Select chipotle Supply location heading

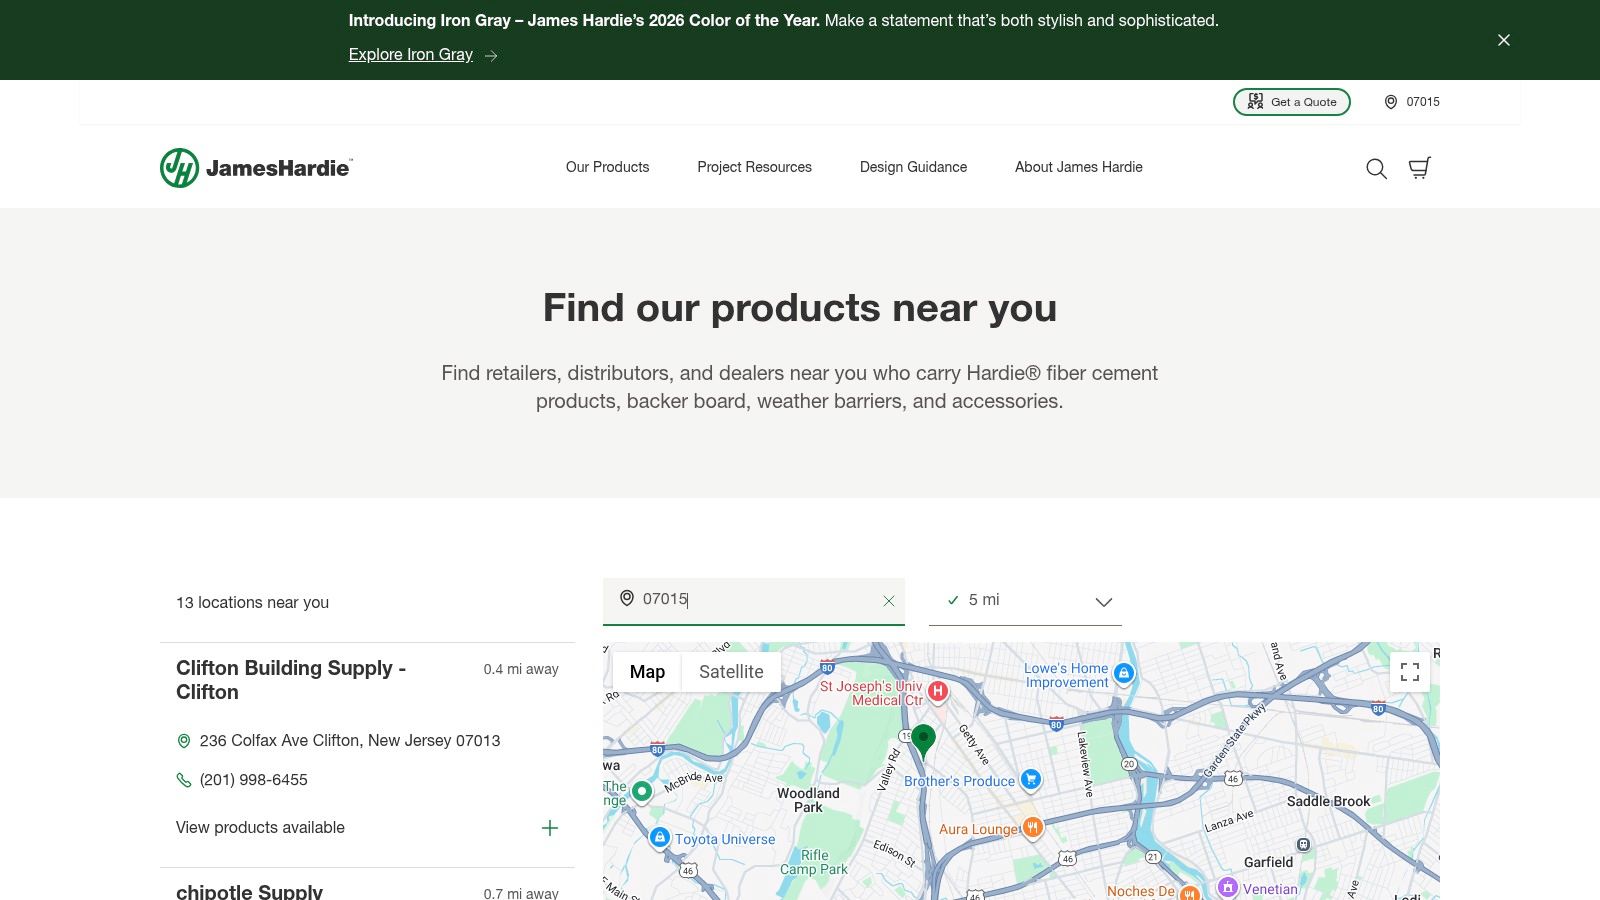250,891
